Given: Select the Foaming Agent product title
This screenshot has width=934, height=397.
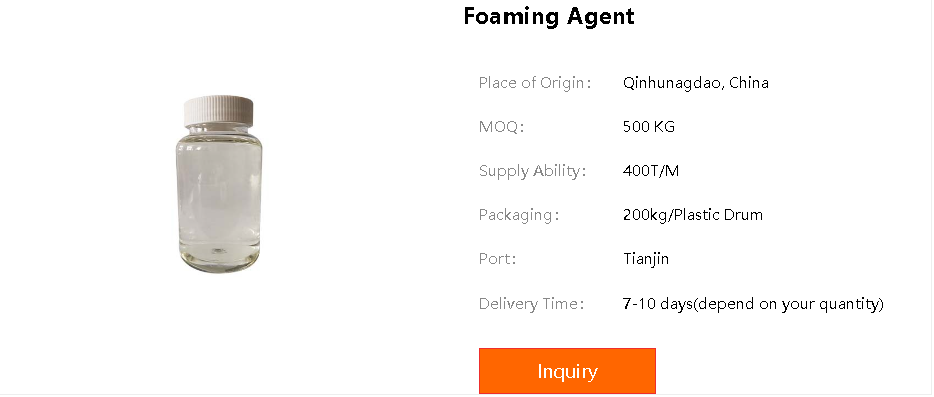Looking at the screenshot, I should [549, 16].
